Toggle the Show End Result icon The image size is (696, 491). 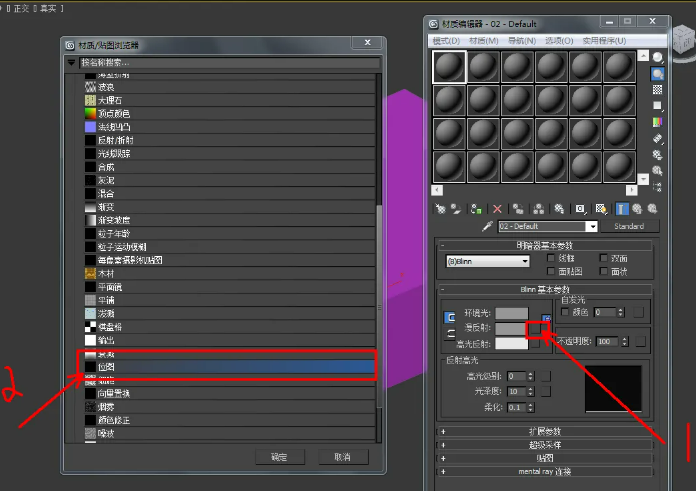pos(622,209)
